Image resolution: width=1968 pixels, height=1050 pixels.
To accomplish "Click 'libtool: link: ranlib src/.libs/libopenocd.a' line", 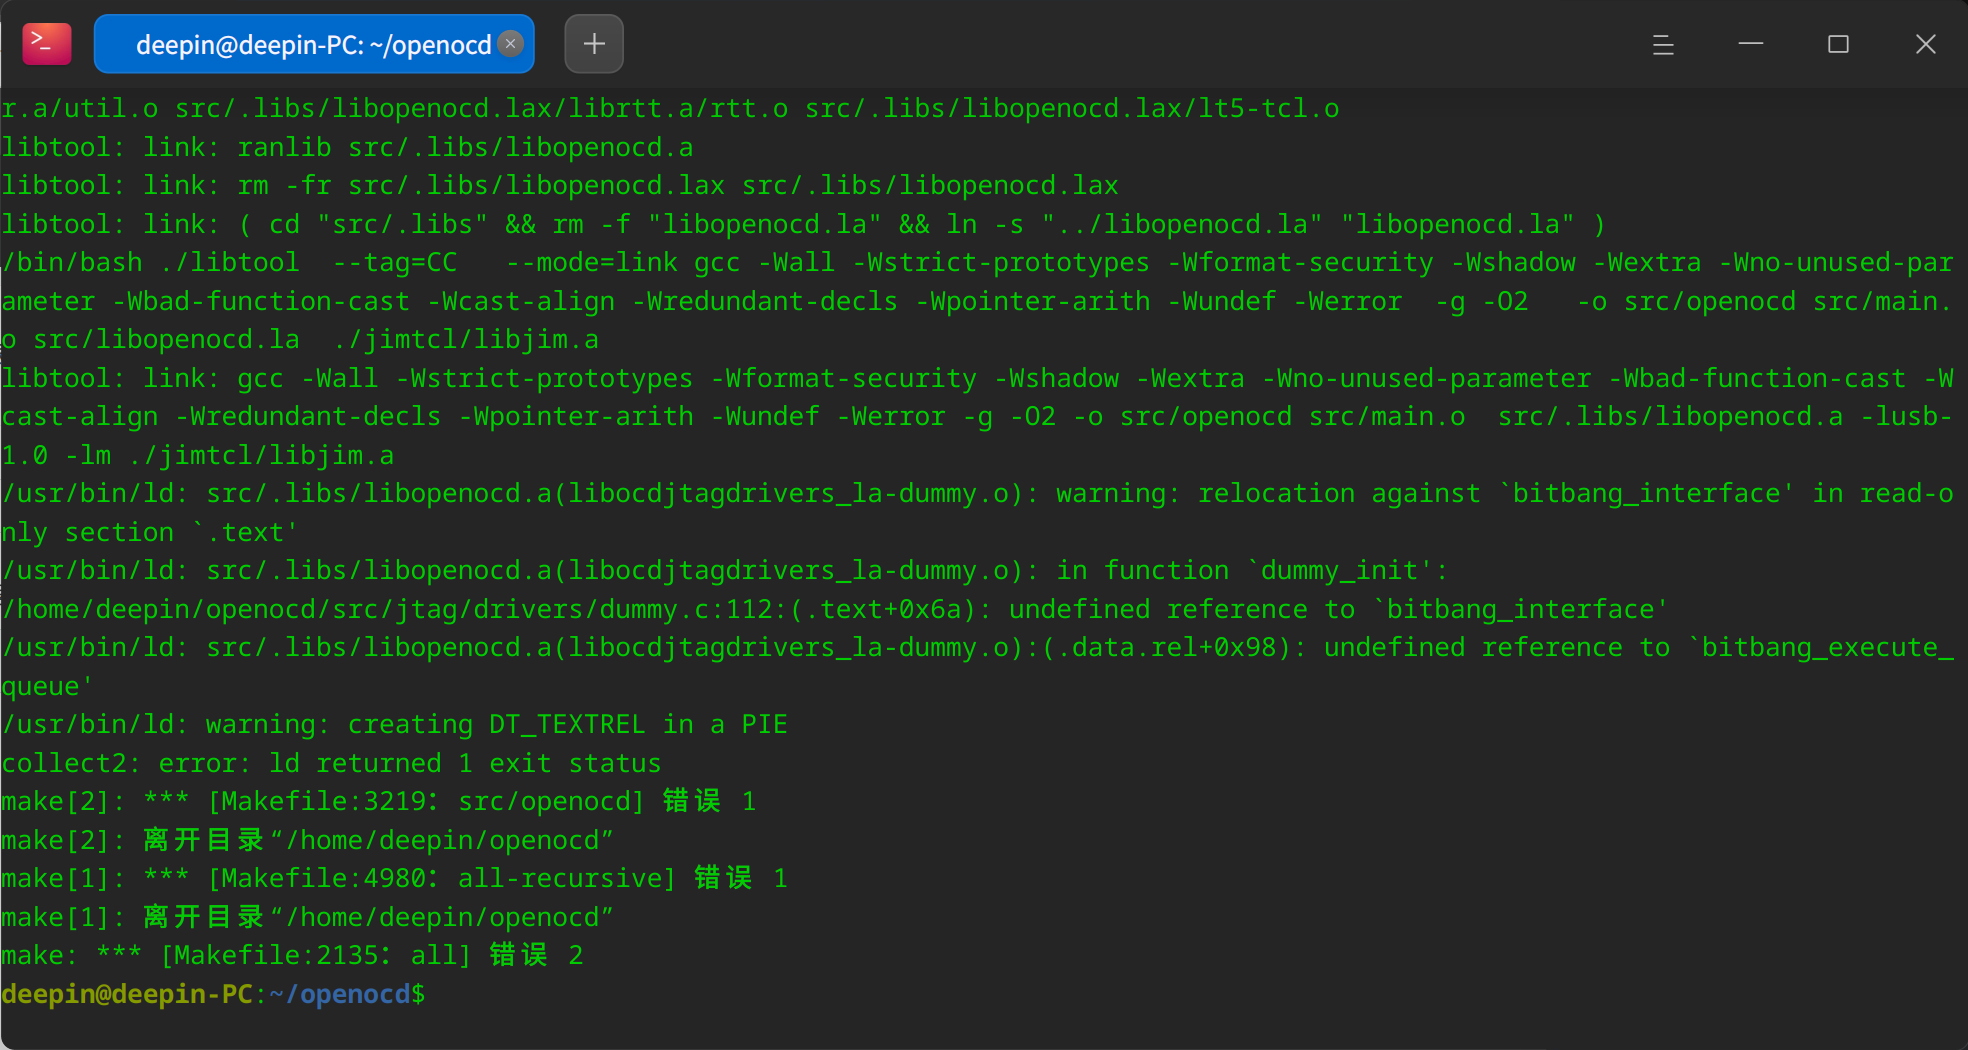I will tap(347, 147).
